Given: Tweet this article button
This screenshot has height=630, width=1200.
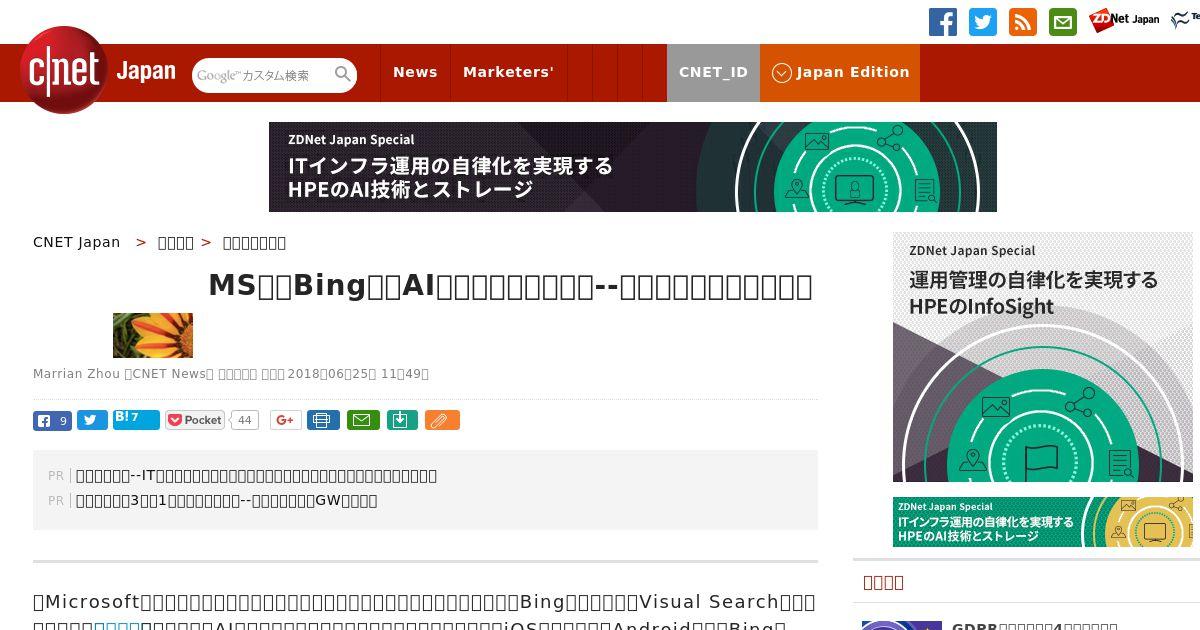Looking at the screenshot, I should pyautogui.click(x=92, y=420).
